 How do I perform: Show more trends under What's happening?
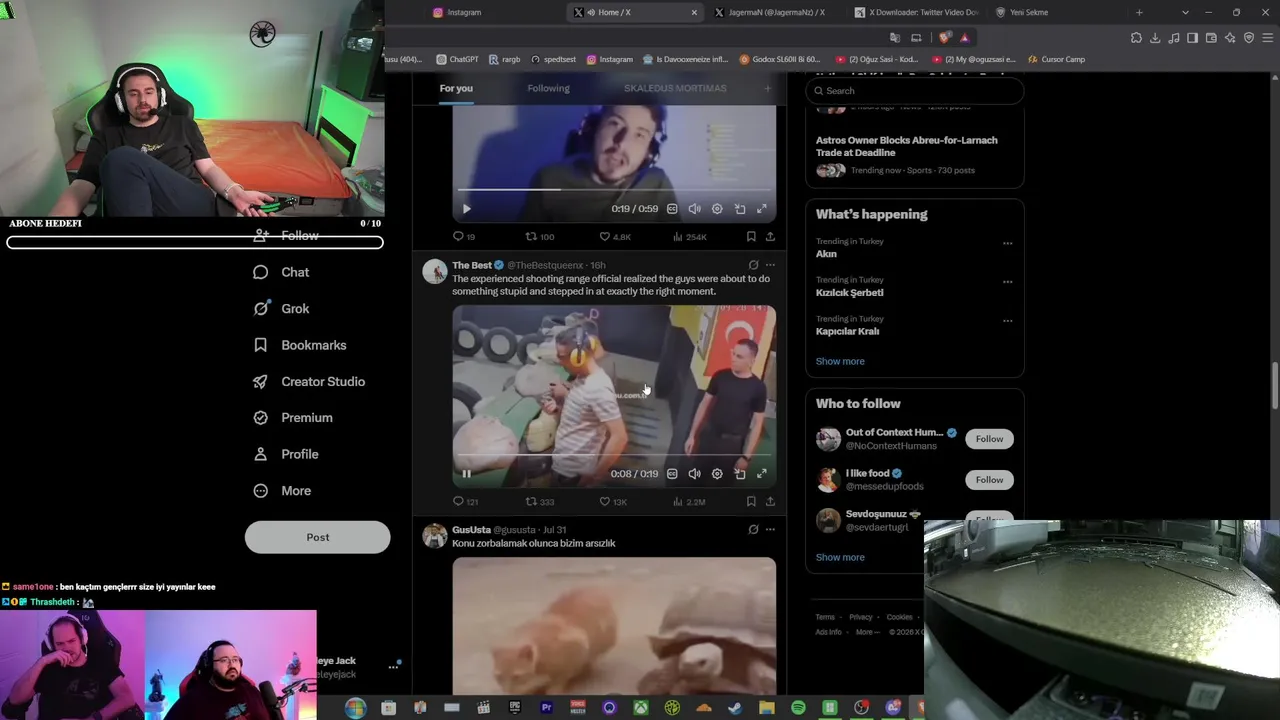[840, 361]
